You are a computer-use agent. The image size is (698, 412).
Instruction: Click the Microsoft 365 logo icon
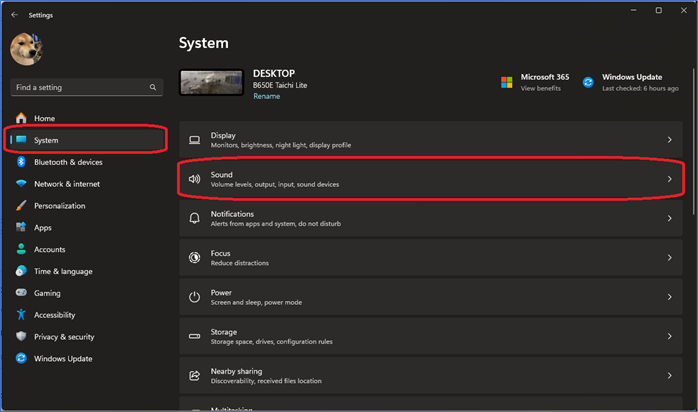tap(507, 82)
